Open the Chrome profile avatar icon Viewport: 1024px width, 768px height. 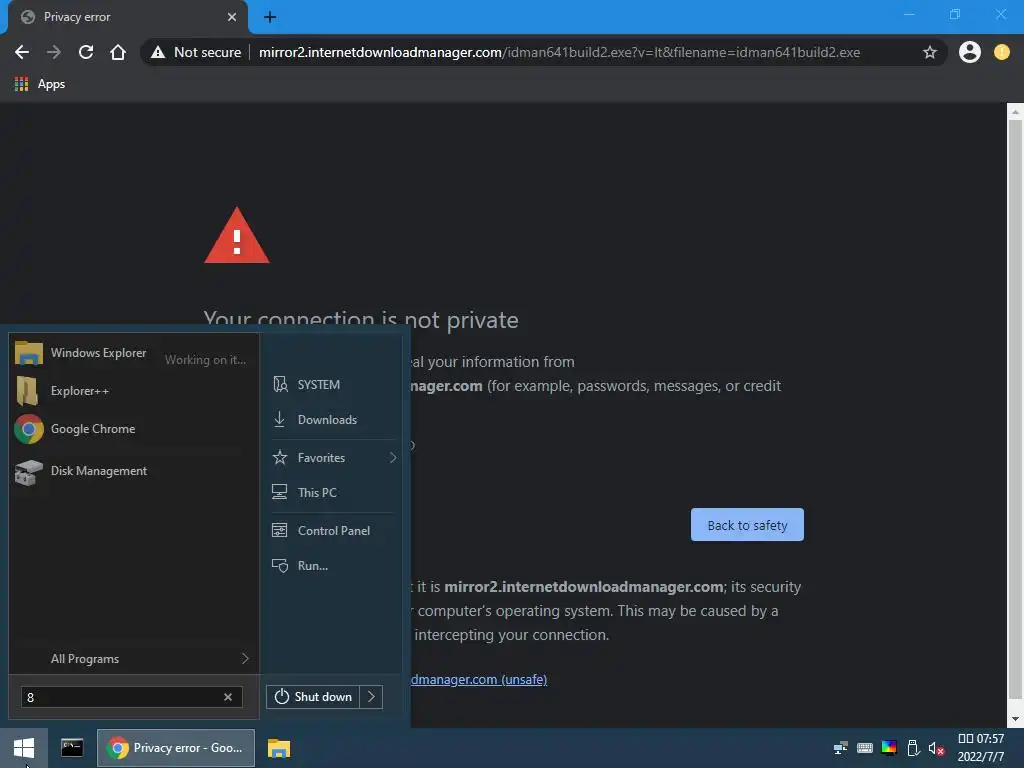click(x=970, y=52)
